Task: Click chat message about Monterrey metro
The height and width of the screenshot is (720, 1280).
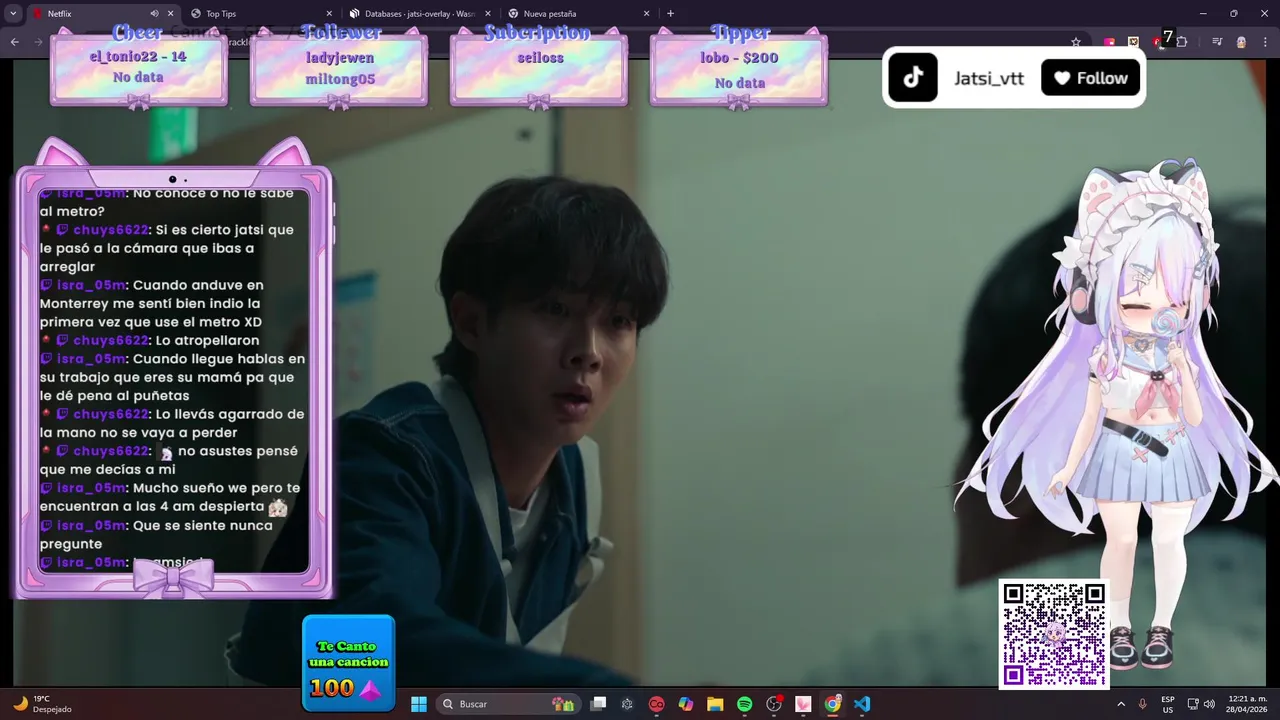Action: pyautogui.click(x=172, y=303)
